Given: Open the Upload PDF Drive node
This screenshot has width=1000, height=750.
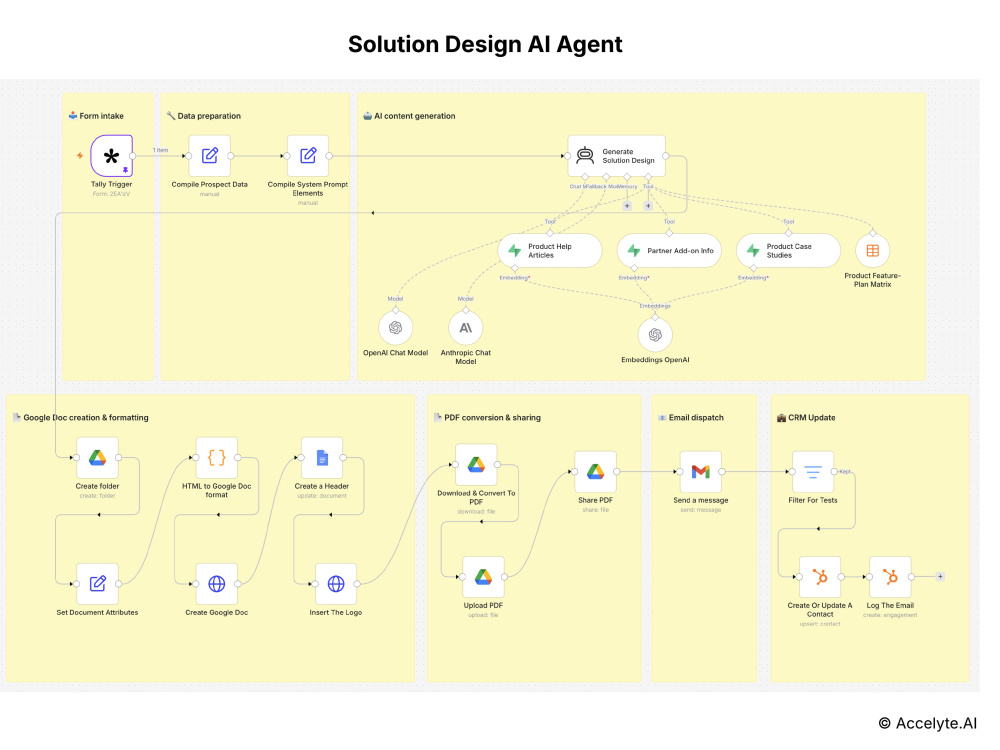Looking at the screenshot, I should (x=483, y=577).
